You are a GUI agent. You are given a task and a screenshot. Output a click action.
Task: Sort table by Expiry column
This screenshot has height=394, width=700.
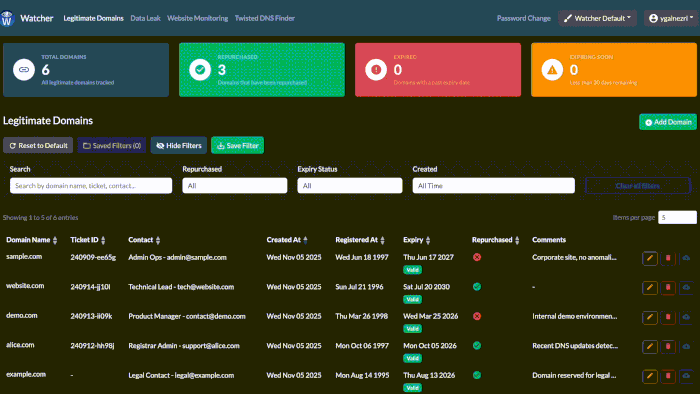(417, 240)
